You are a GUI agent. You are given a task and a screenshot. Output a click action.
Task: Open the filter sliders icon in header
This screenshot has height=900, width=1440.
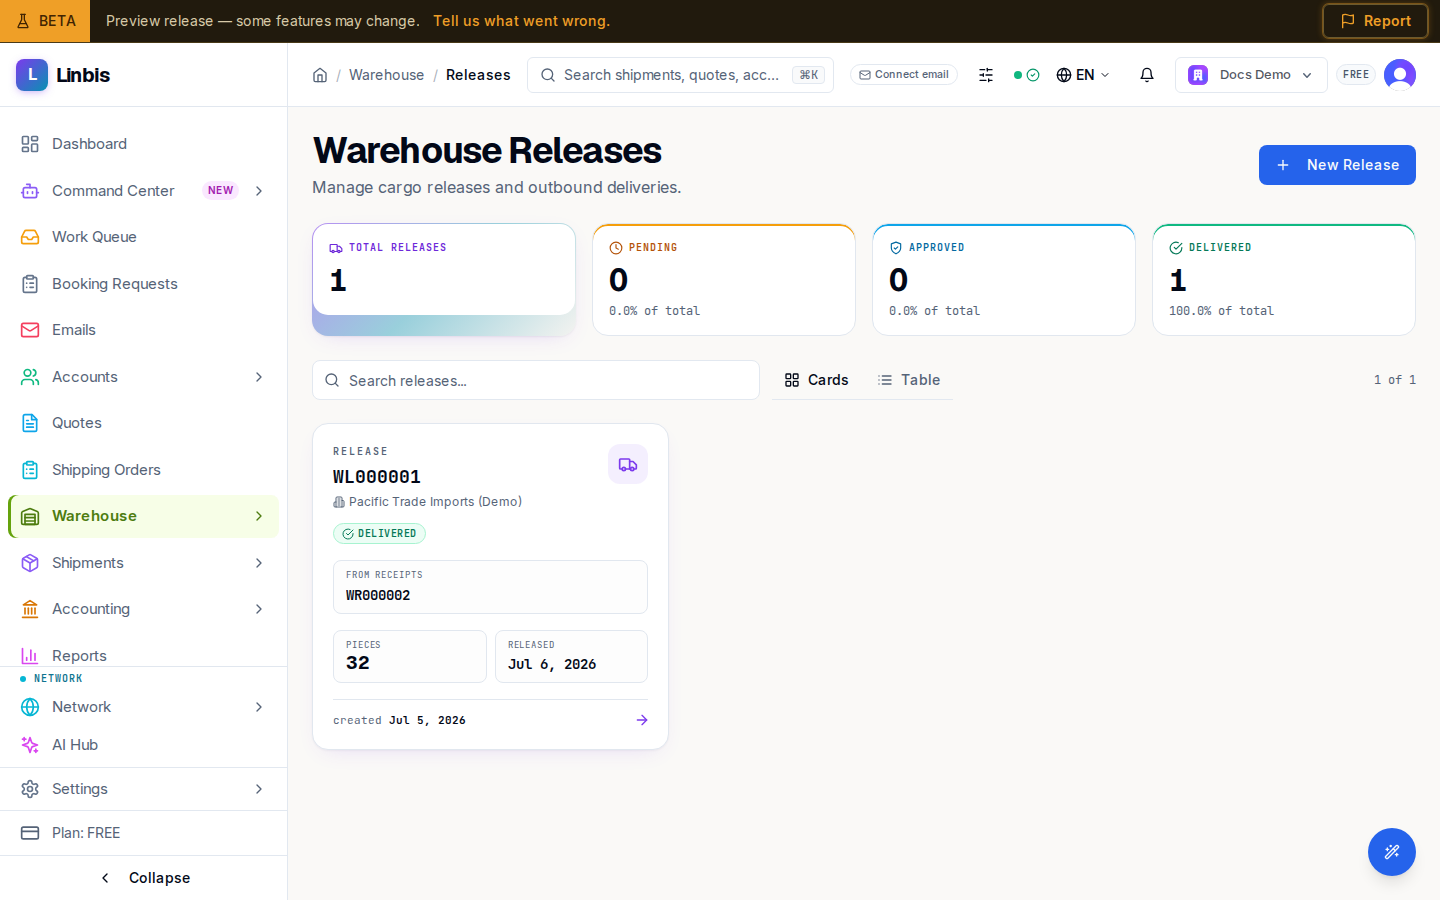click(x=986, y=75)
